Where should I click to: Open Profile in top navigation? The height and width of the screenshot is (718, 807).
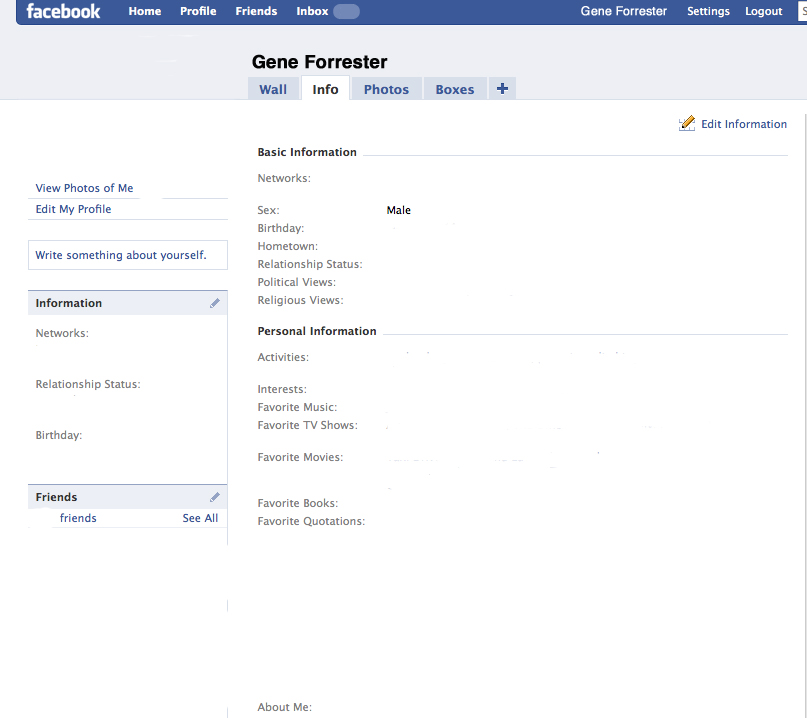198,11
